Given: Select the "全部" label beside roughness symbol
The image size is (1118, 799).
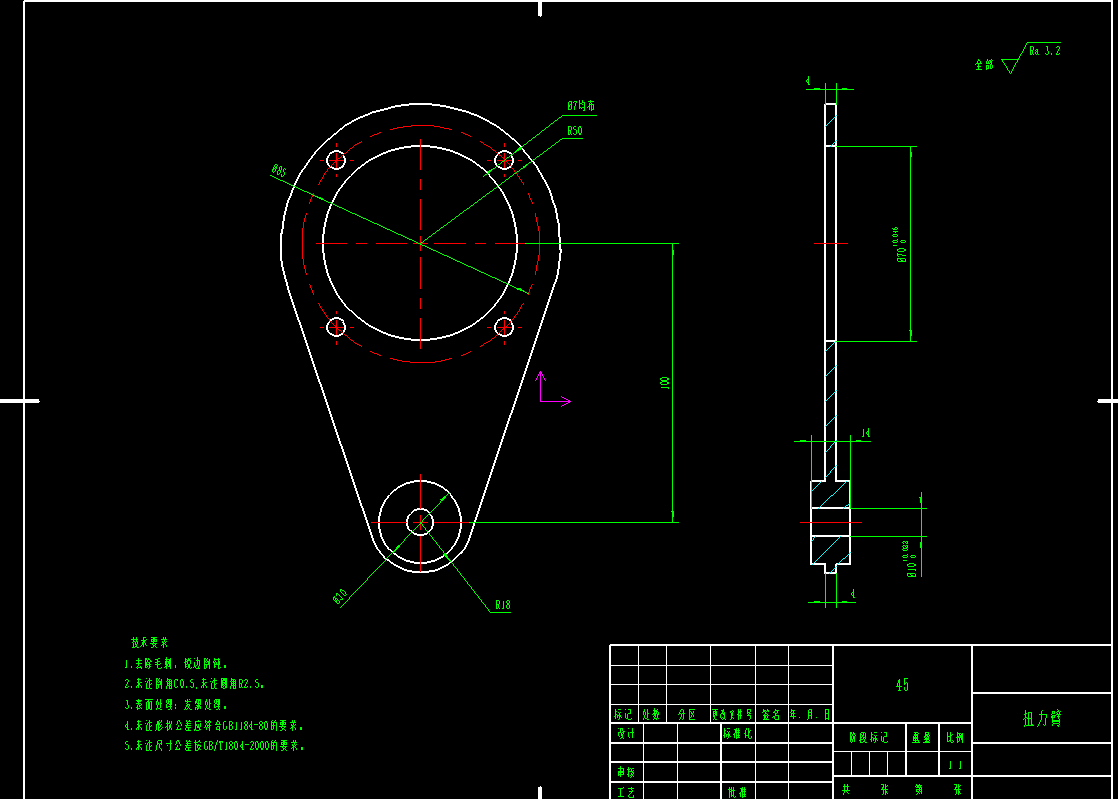Looking at the screenshot, I should point(984,65).
